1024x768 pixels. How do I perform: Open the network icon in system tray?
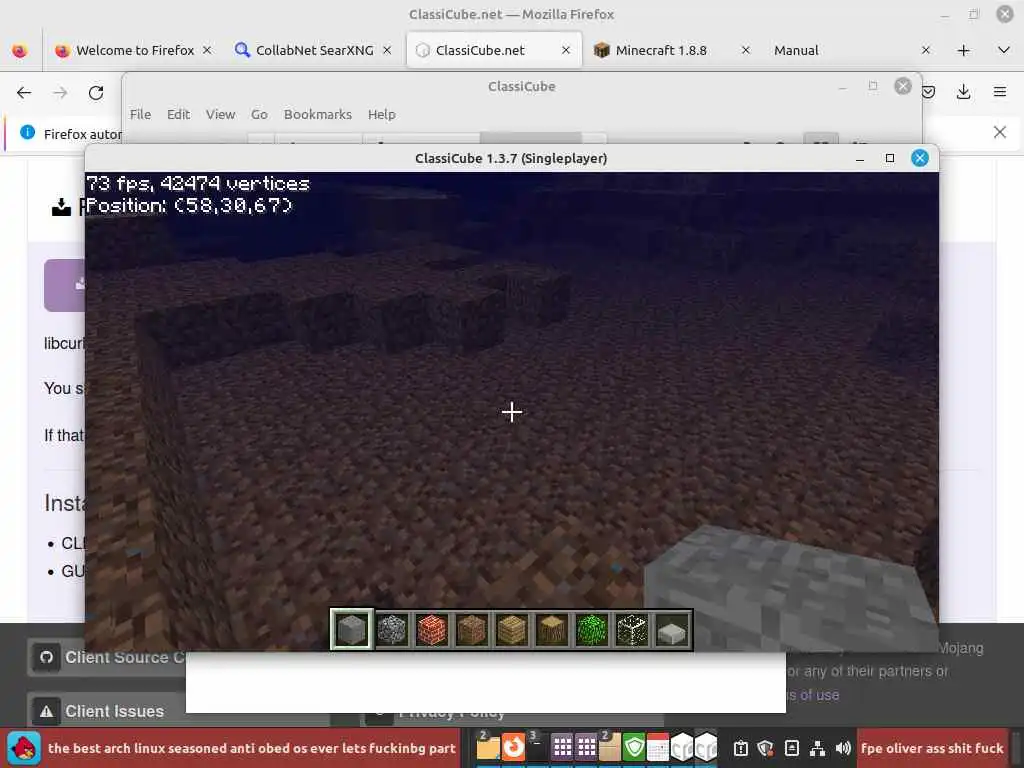point(817,748)
